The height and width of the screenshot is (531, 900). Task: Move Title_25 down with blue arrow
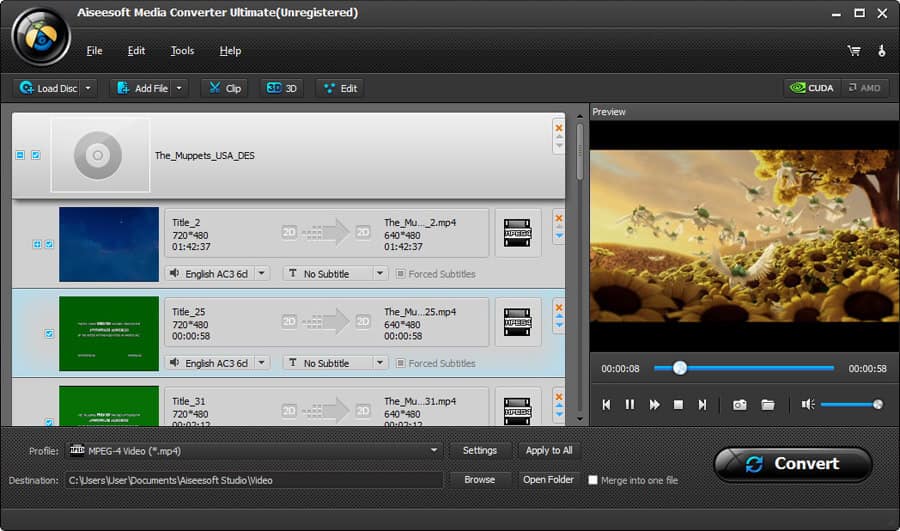tap(559, 325)
